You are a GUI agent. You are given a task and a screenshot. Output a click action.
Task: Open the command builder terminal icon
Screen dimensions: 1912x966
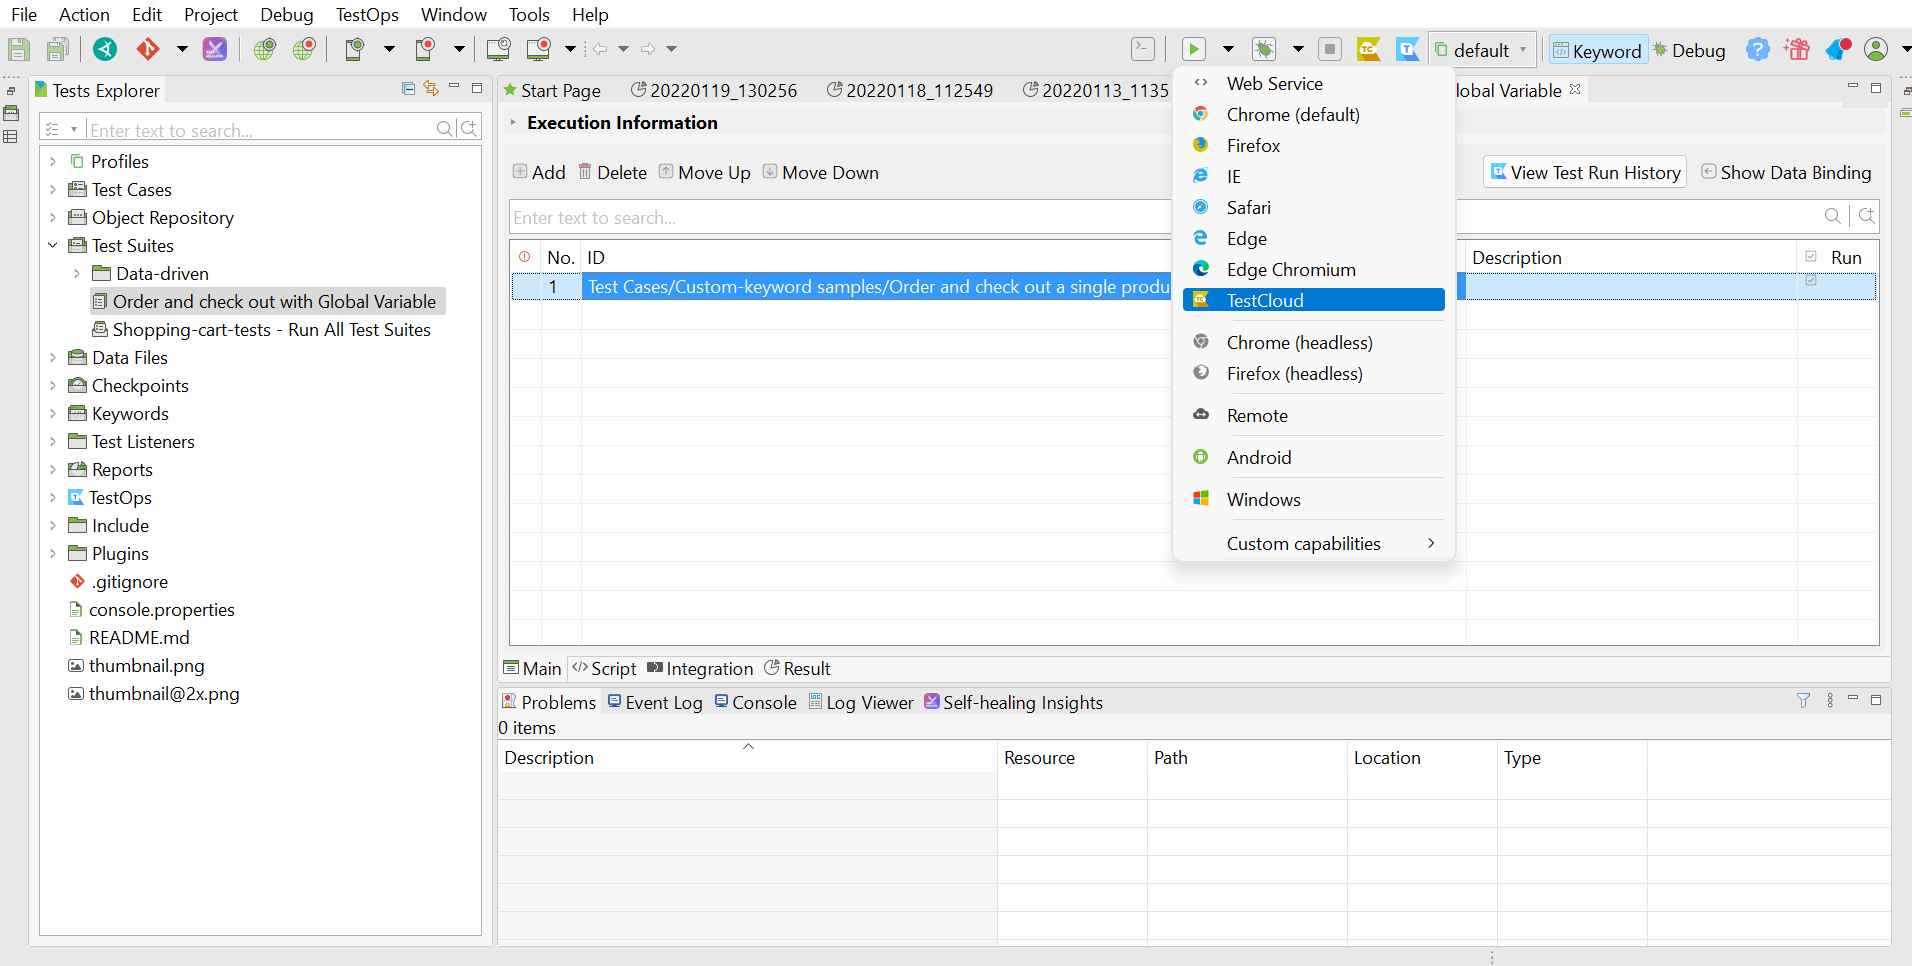pyautogui.click(x=1143, y=49)
